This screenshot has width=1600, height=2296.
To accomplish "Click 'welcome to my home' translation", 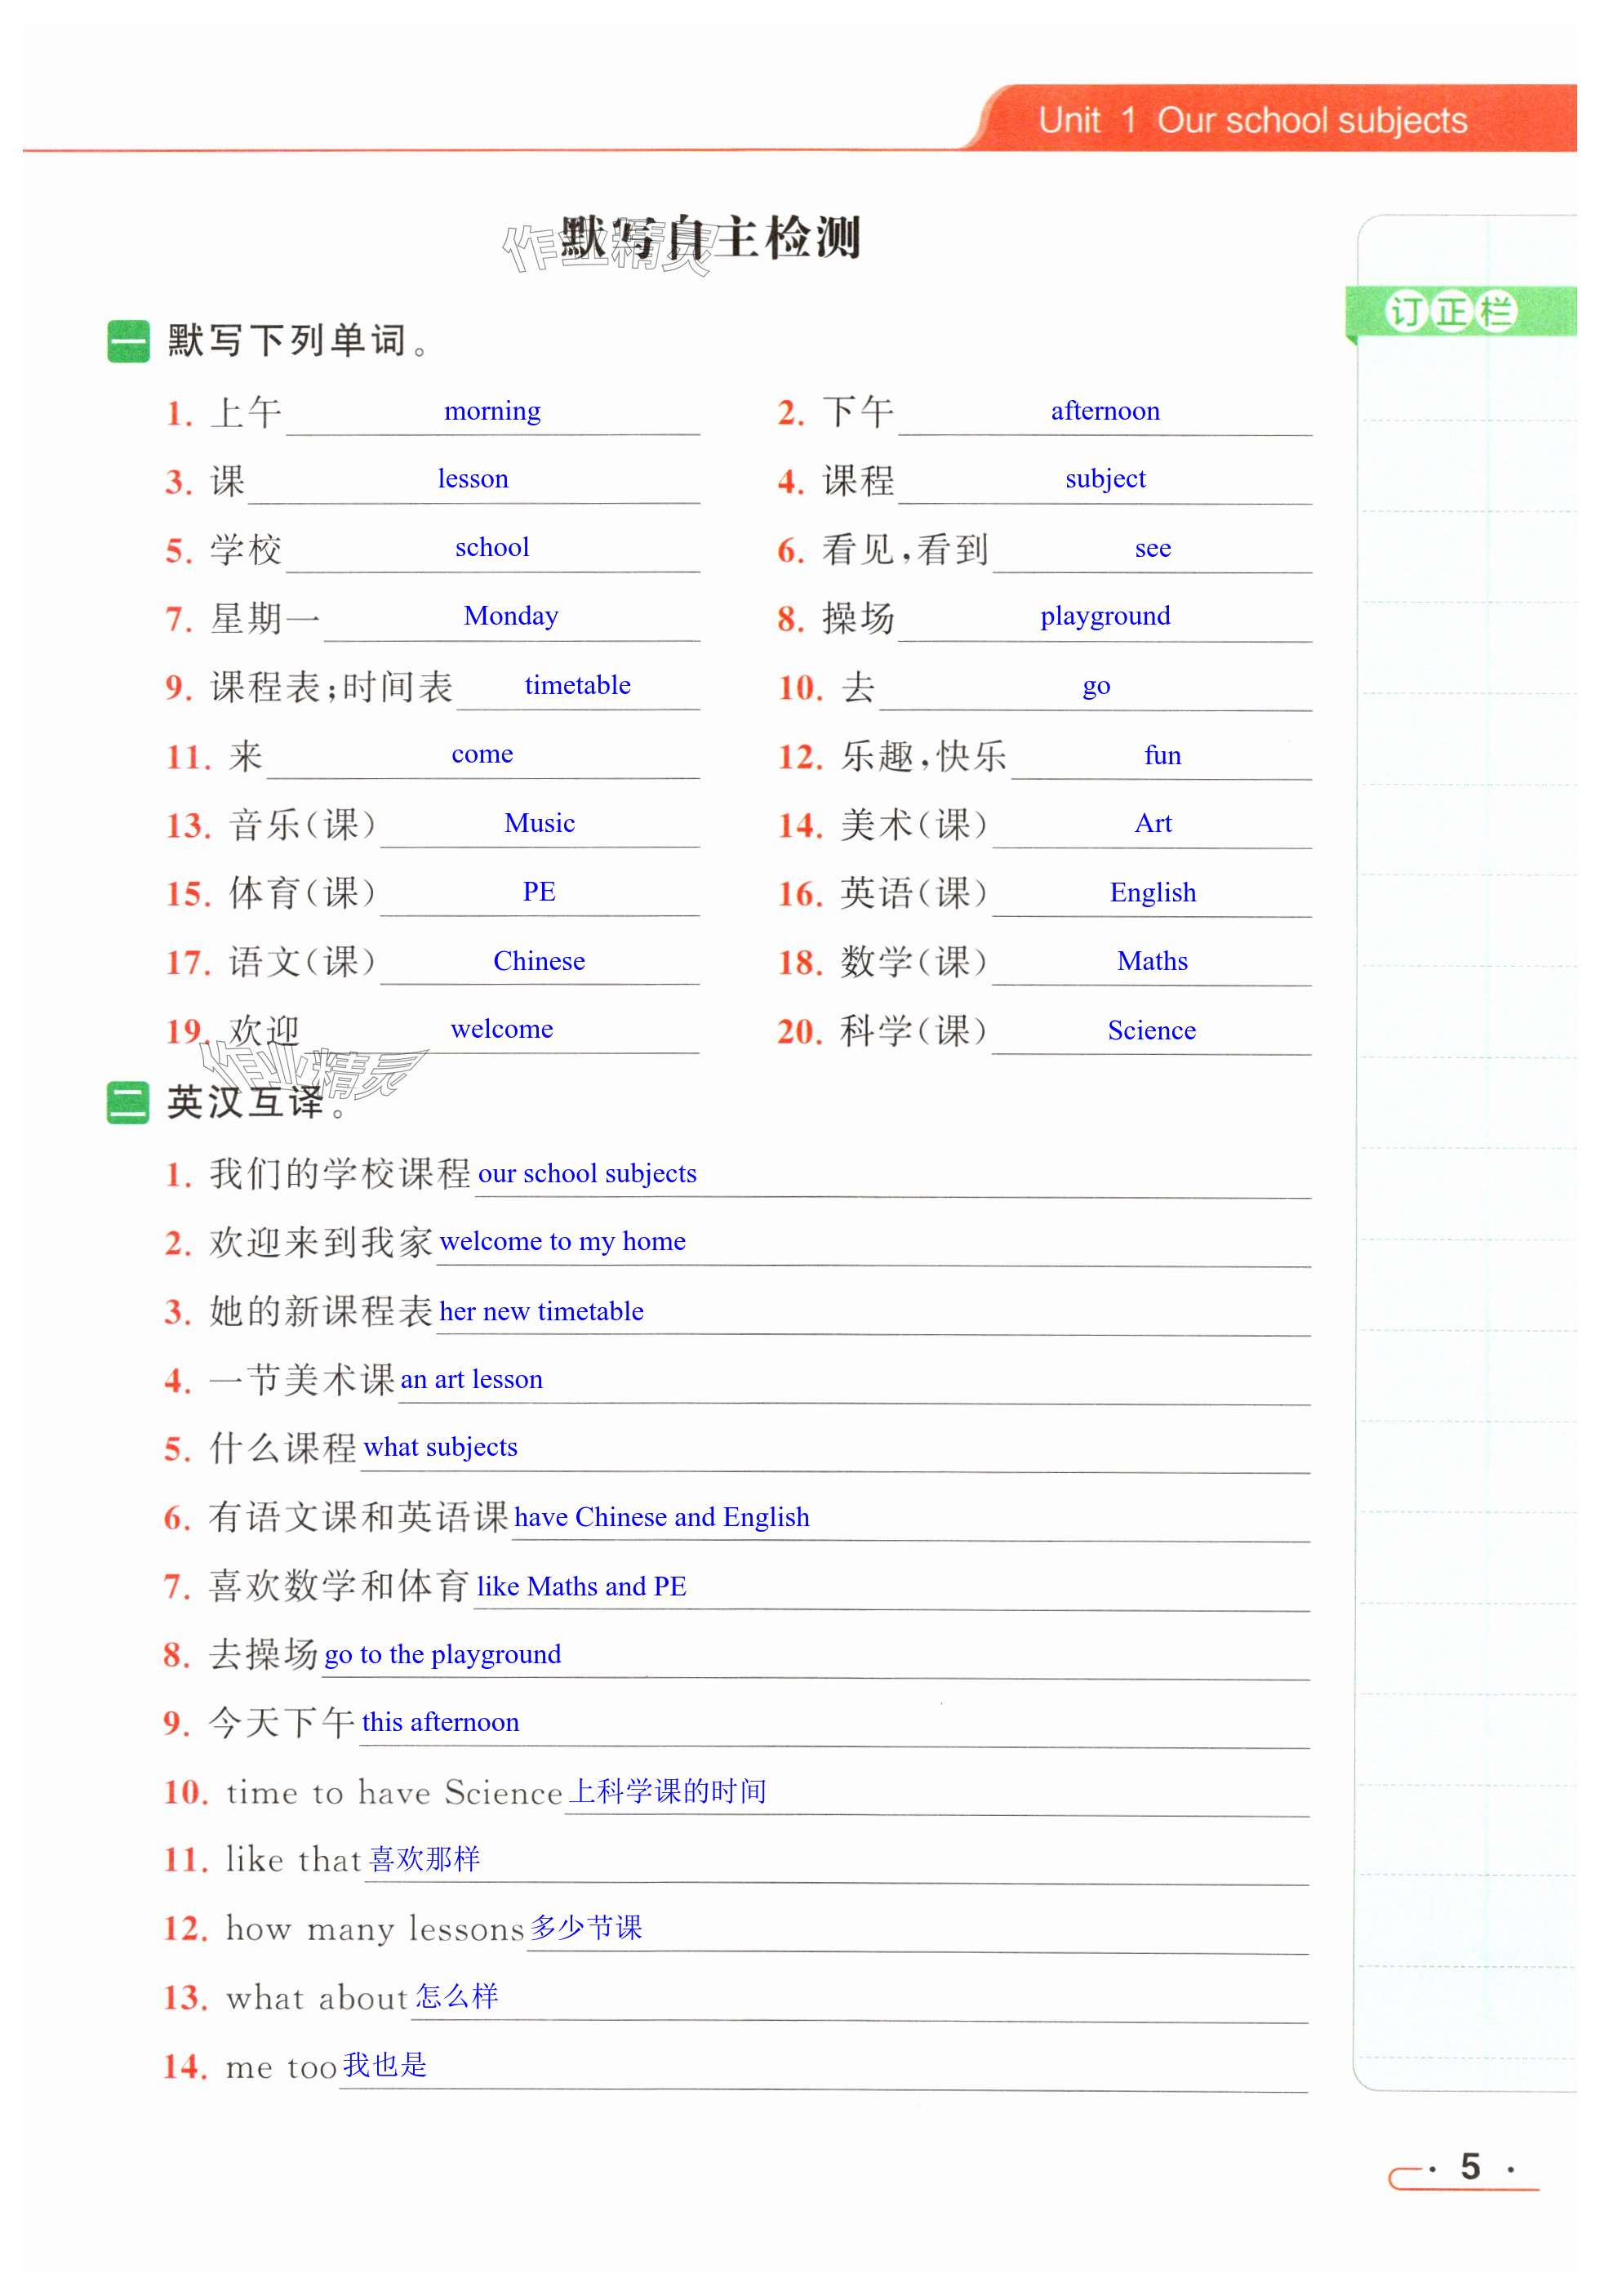I will pos(562,1241).
